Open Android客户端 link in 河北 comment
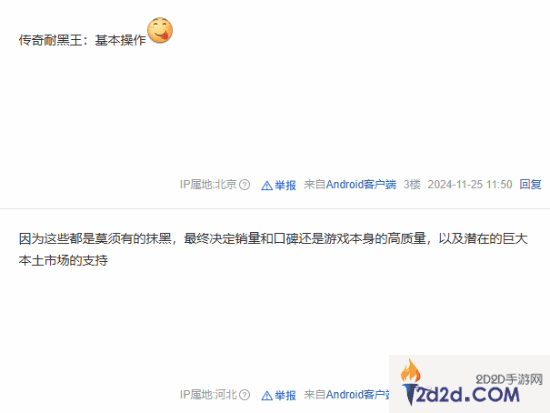This screenshot has width=550, height=413. (x=358, y=394)
